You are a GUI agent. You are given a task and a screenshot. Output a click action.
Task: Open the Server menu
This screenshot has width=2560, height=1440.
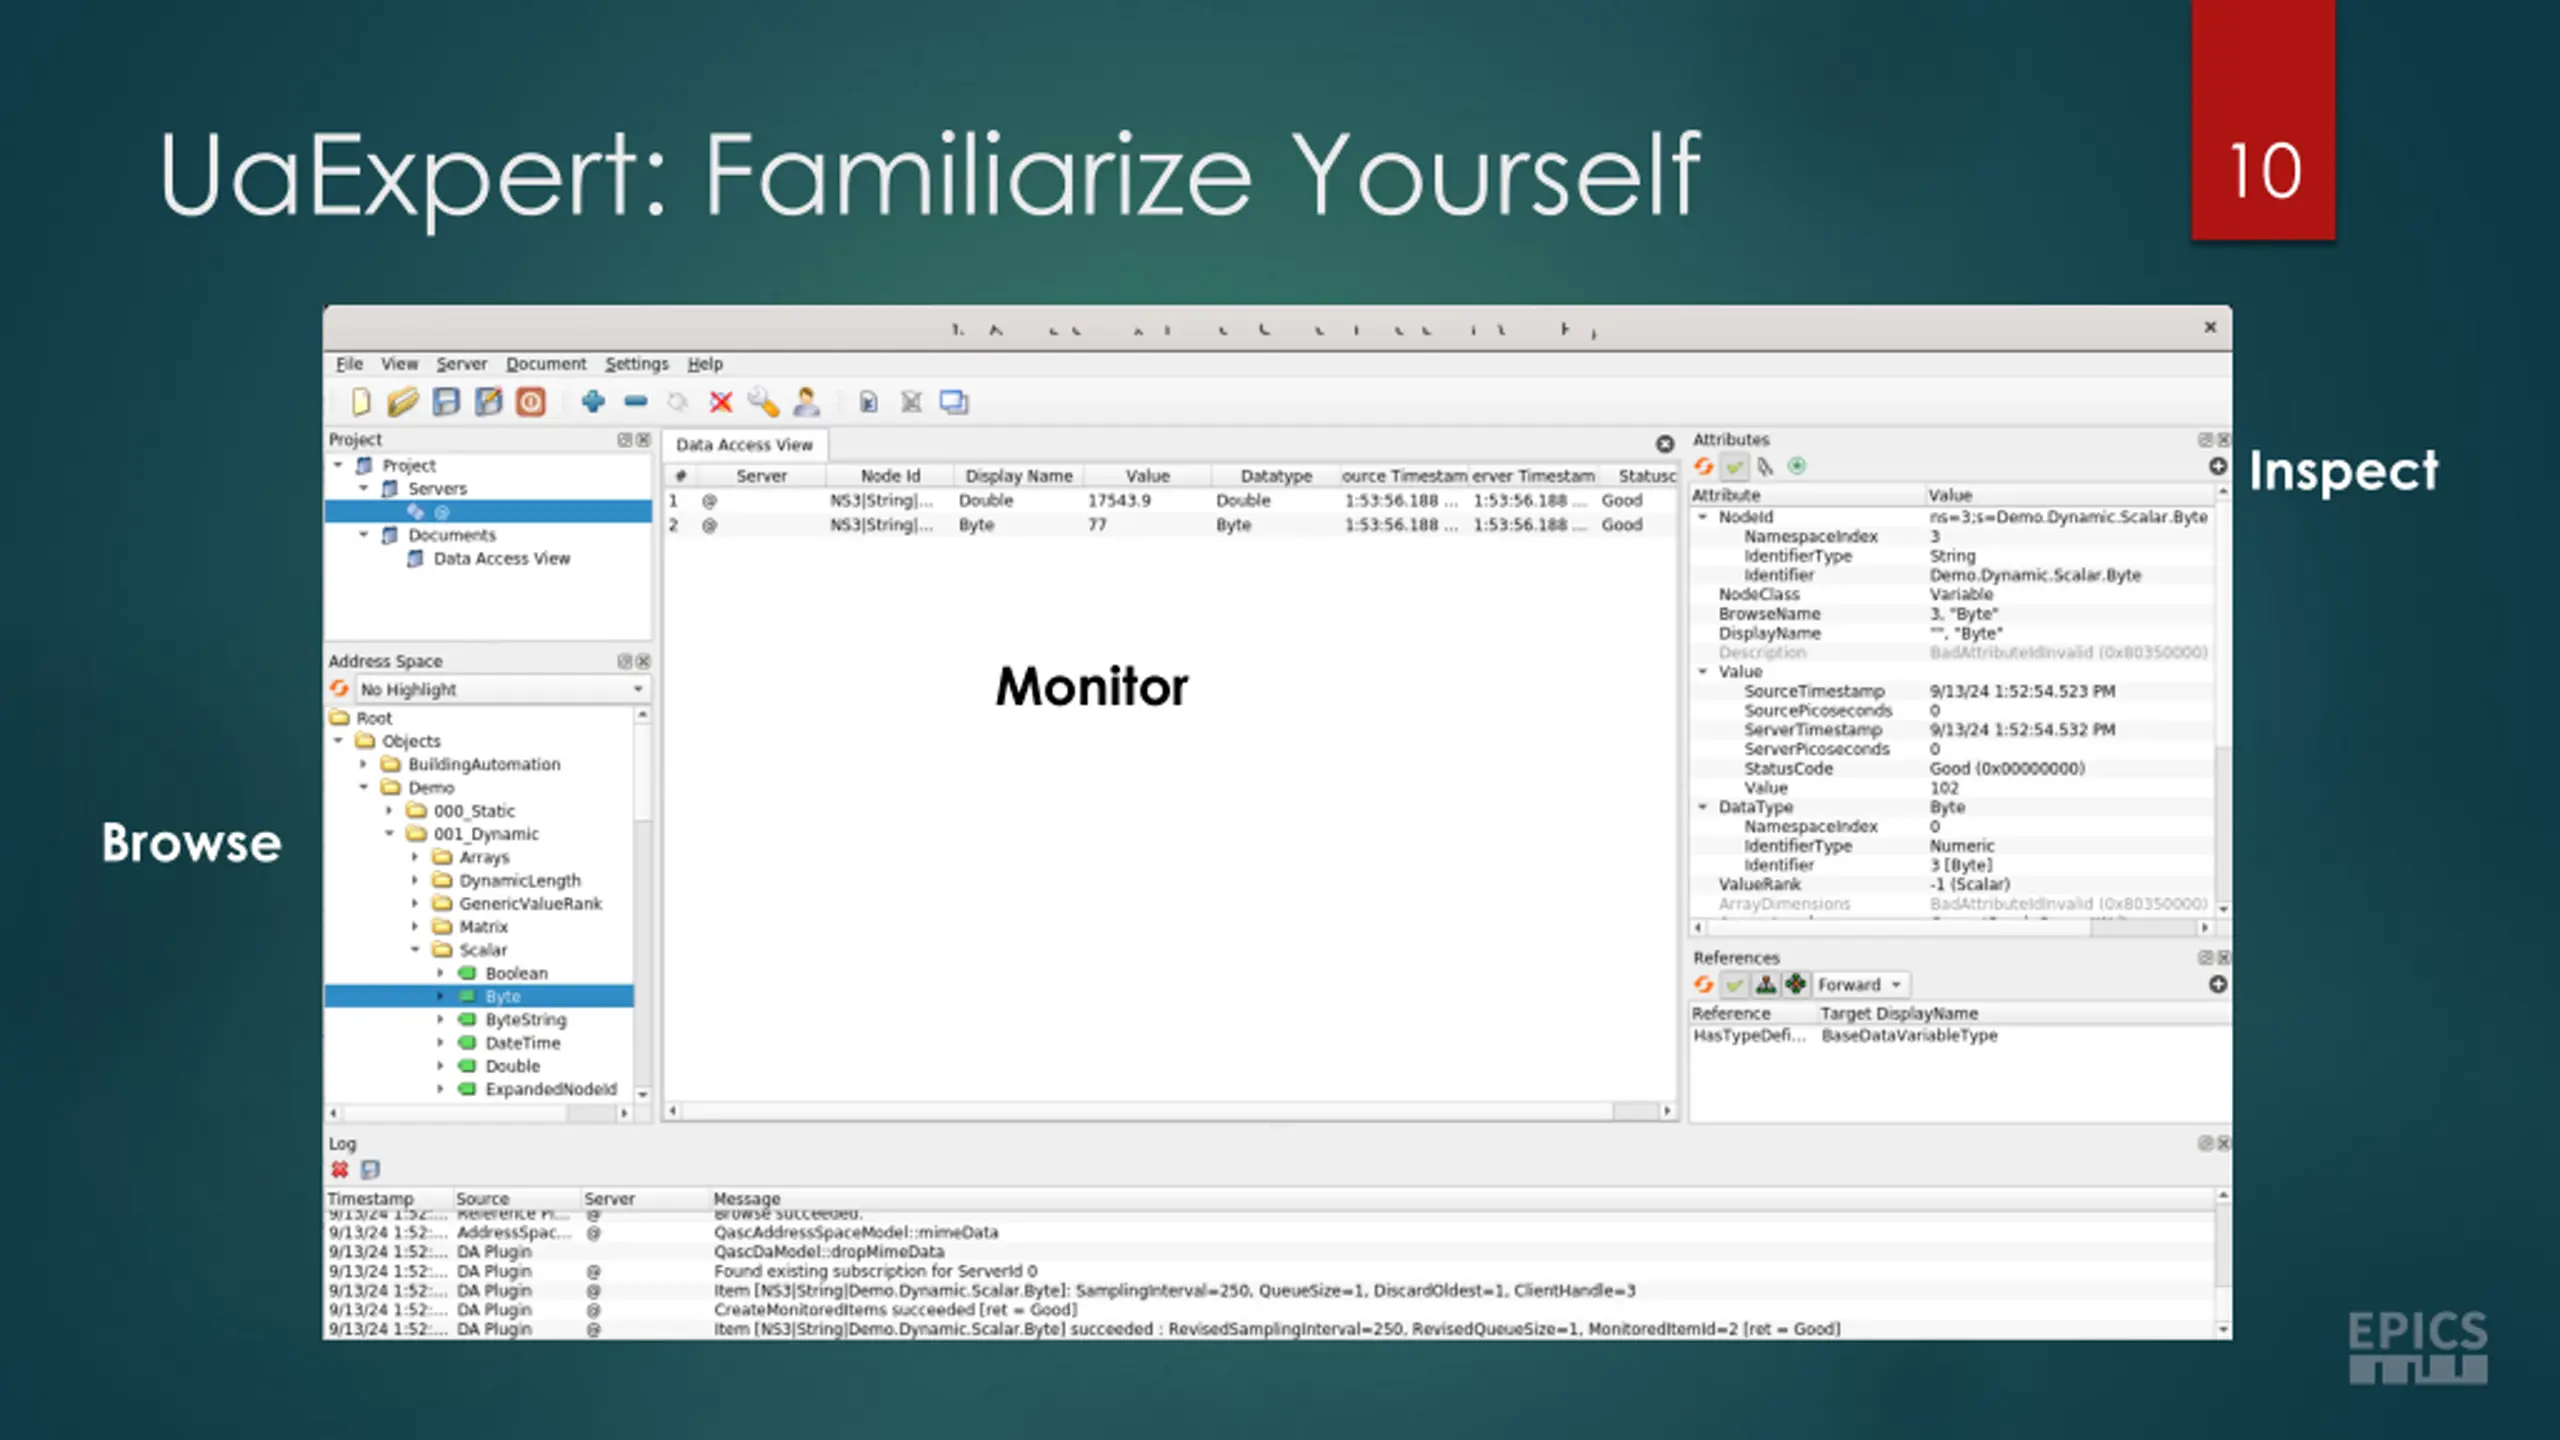[461, 364]
